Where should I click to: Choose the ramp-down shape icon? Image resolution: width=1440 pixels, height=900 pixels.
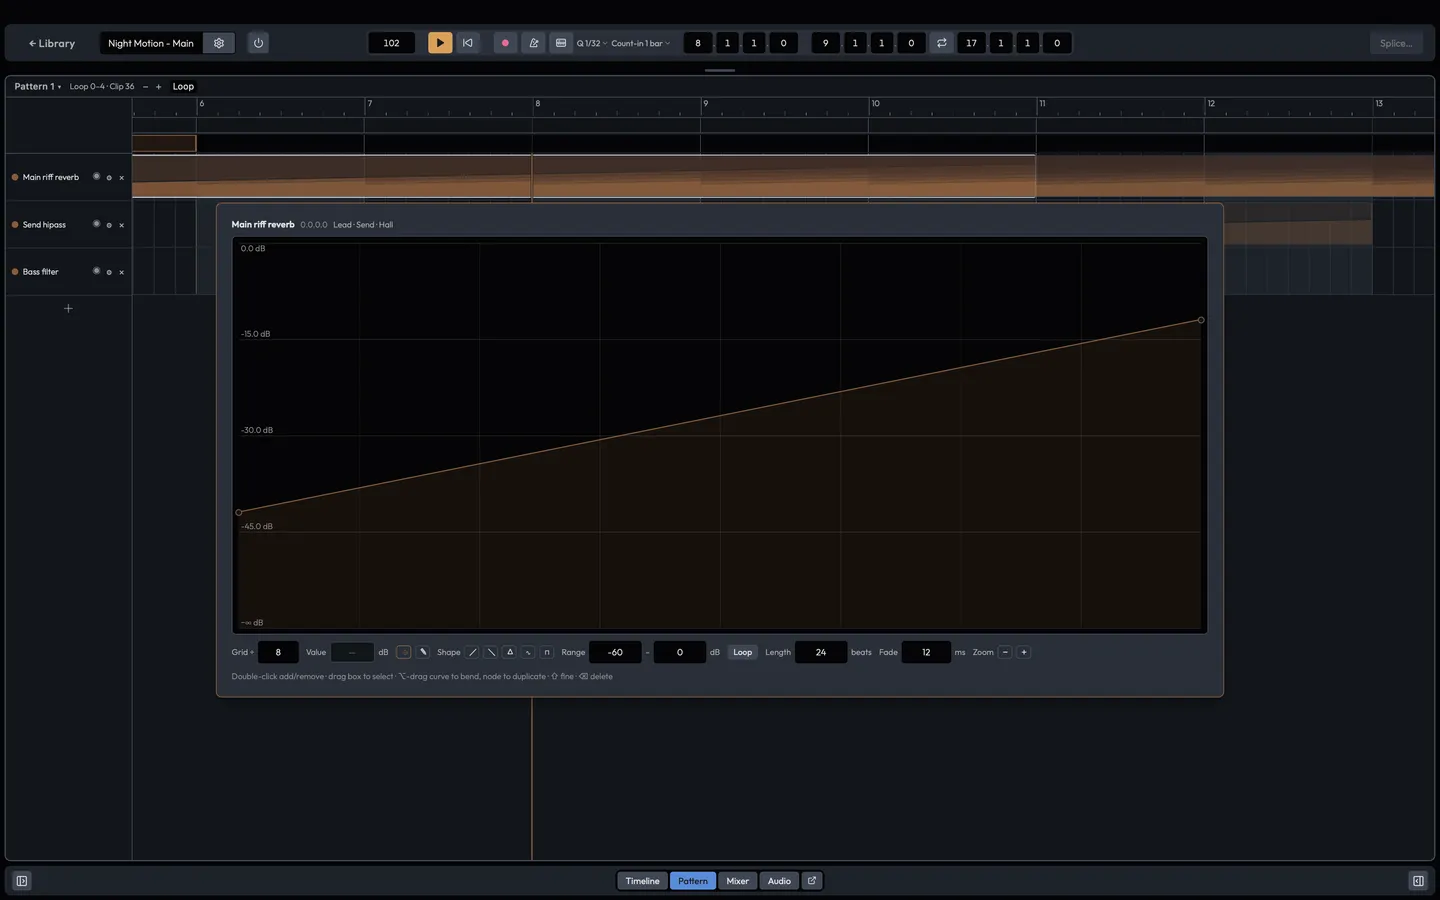pyautogui.click(x=491, y=652)
